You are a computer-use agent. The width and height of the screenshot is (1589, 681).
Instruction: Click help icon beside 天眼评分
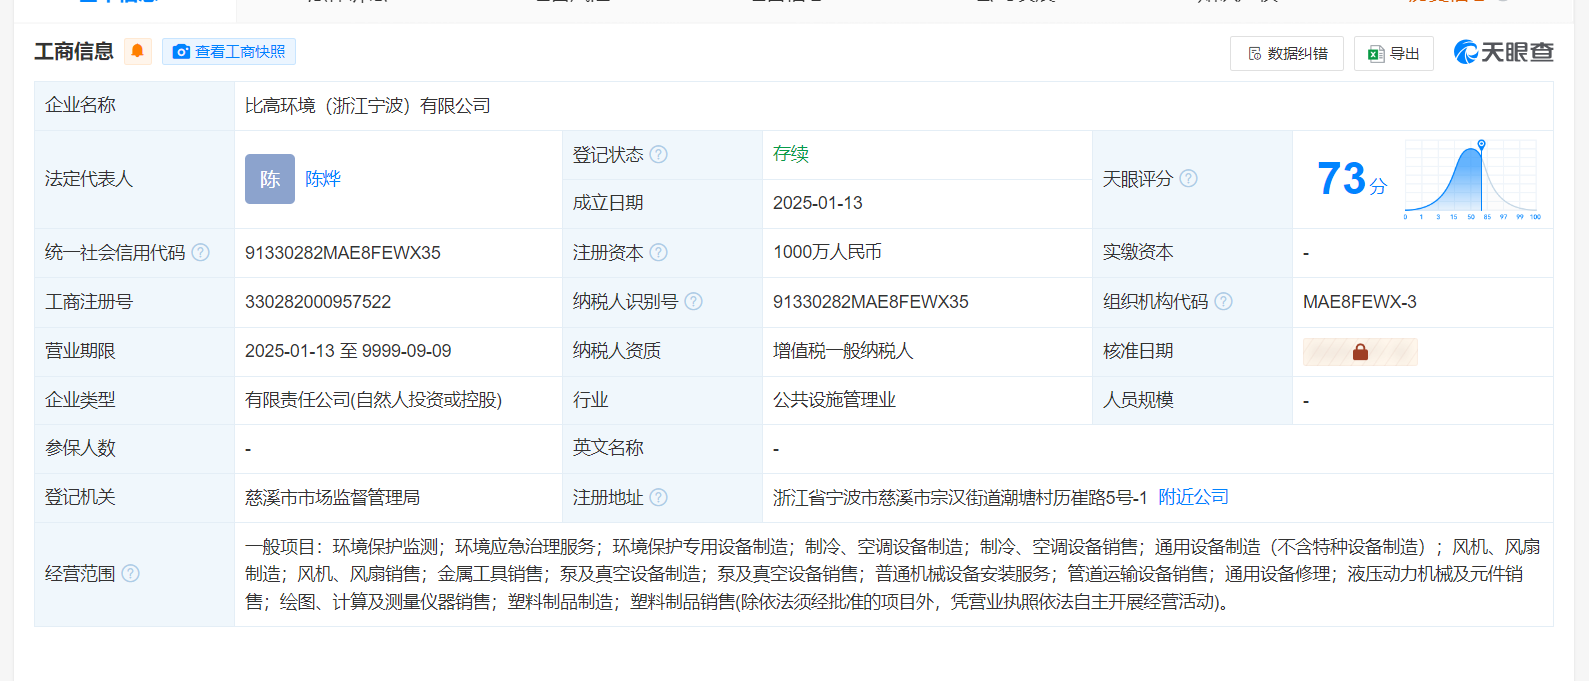[1188, 178]
